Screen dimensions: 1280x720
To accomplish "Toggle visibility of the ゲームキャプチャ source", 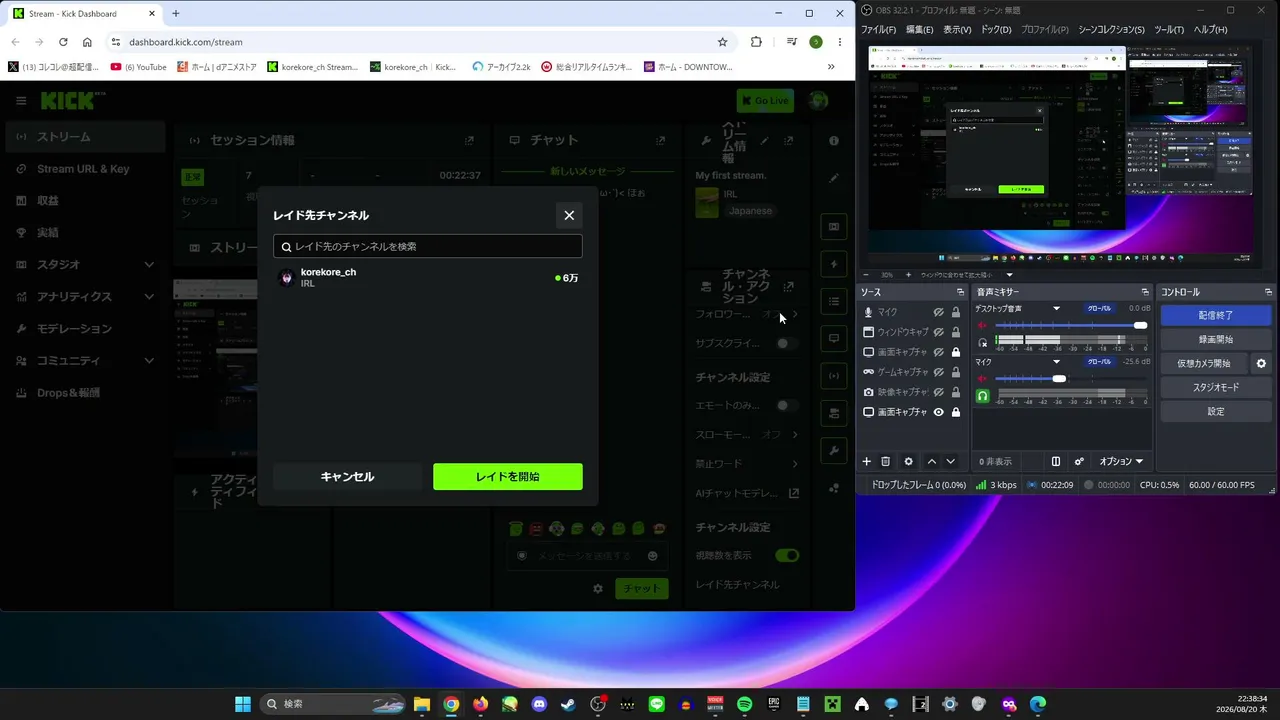I will [x=938, y=372].
